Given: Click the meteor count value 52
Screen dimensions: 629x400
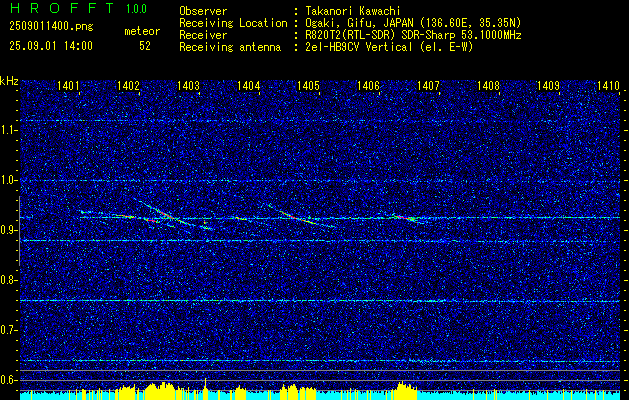Looking at the screenshot, I should pyautogui.click(x=145, y=46).
